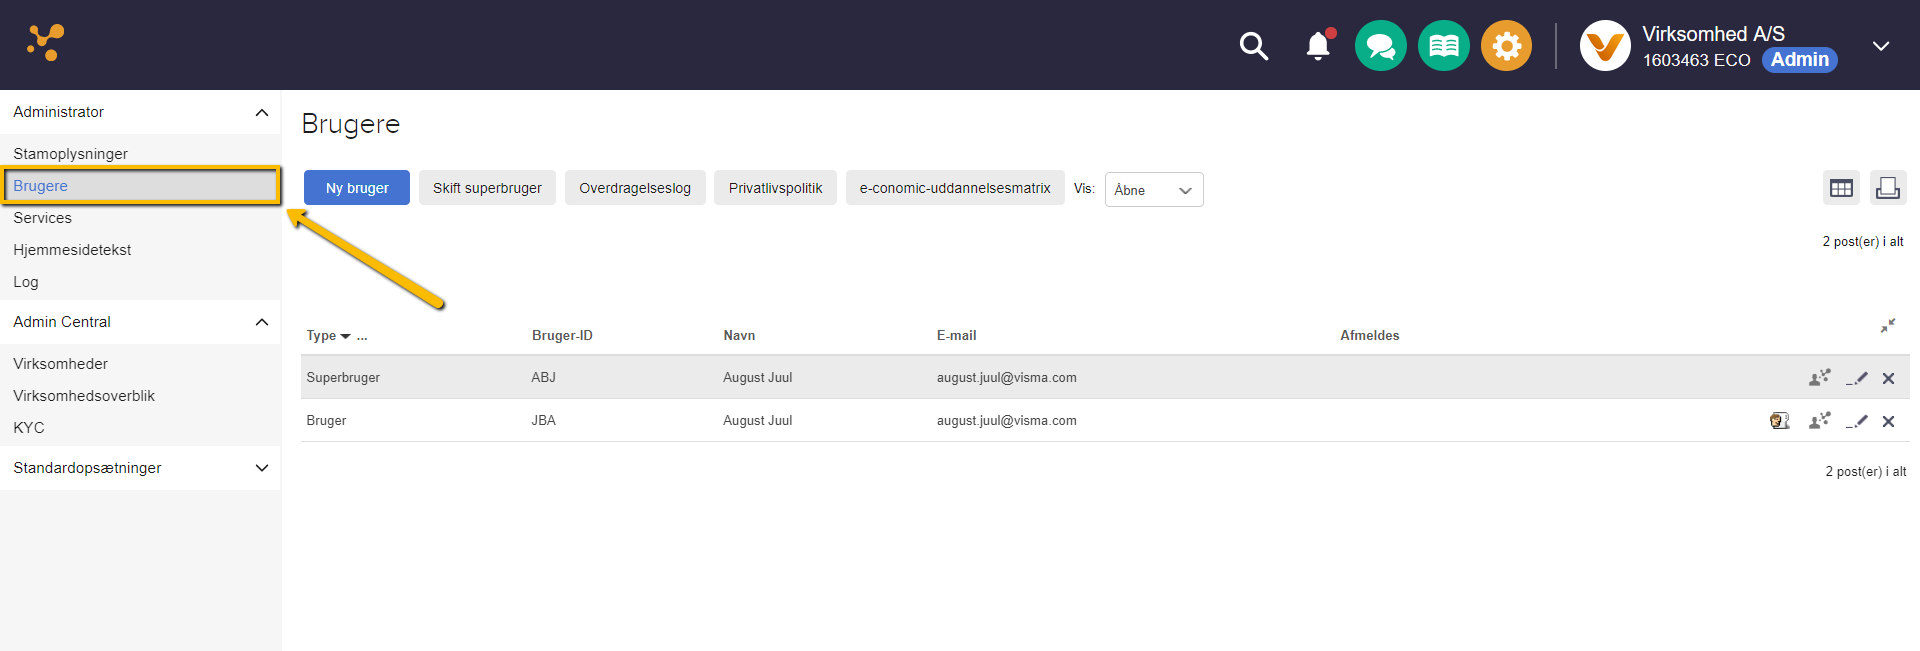Open the orange settings gear
Image resolution: width=1920 pixels, height=651 pixels.
[1506, 46]
